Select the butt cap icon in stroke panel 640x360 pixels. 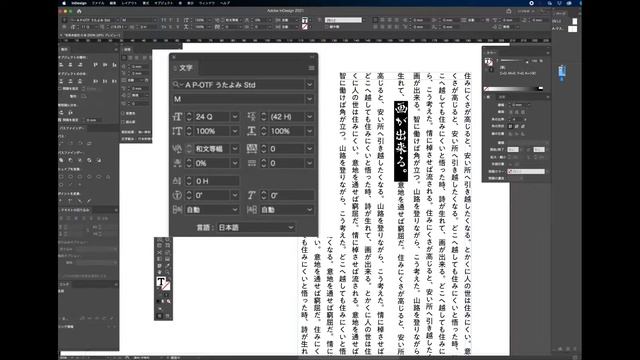511,112
